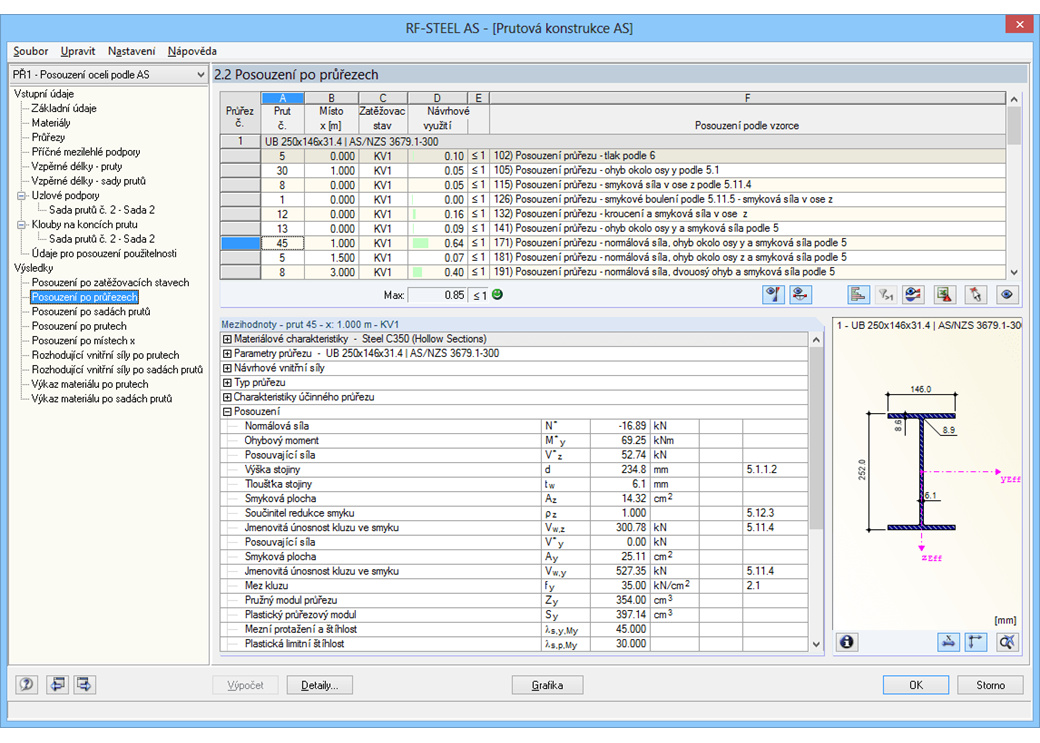Click the result diagrams bar-chart icon
Screen dimensions: 1040x743
(x=858, y=295)
